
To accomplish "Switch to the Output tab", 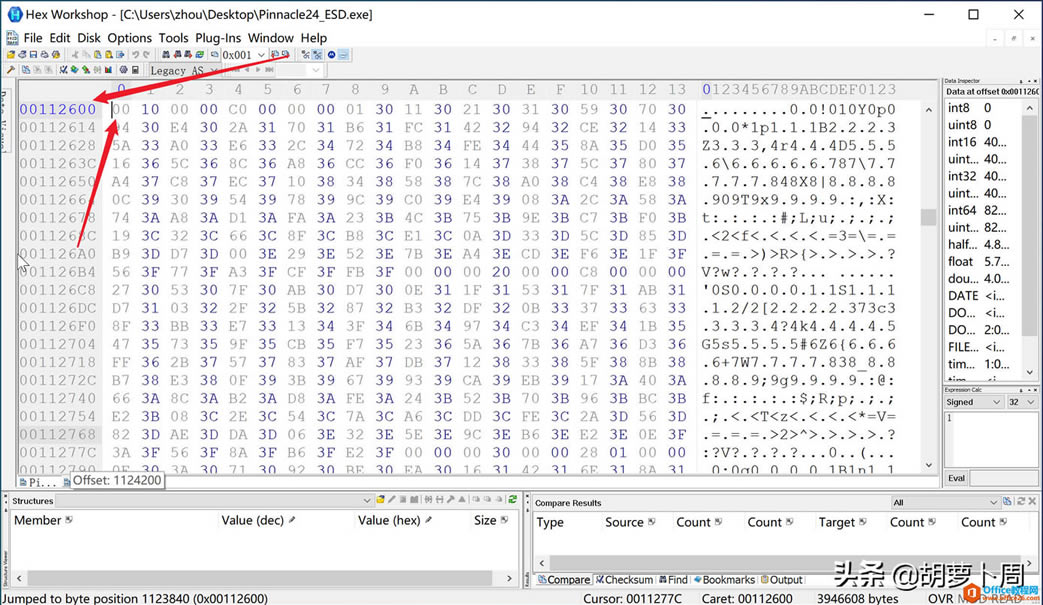I will 782,580.
